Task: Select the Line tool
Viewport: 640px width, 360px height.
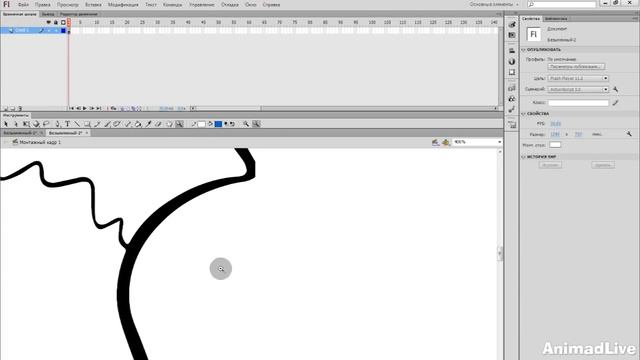Action: pos(77,124)
